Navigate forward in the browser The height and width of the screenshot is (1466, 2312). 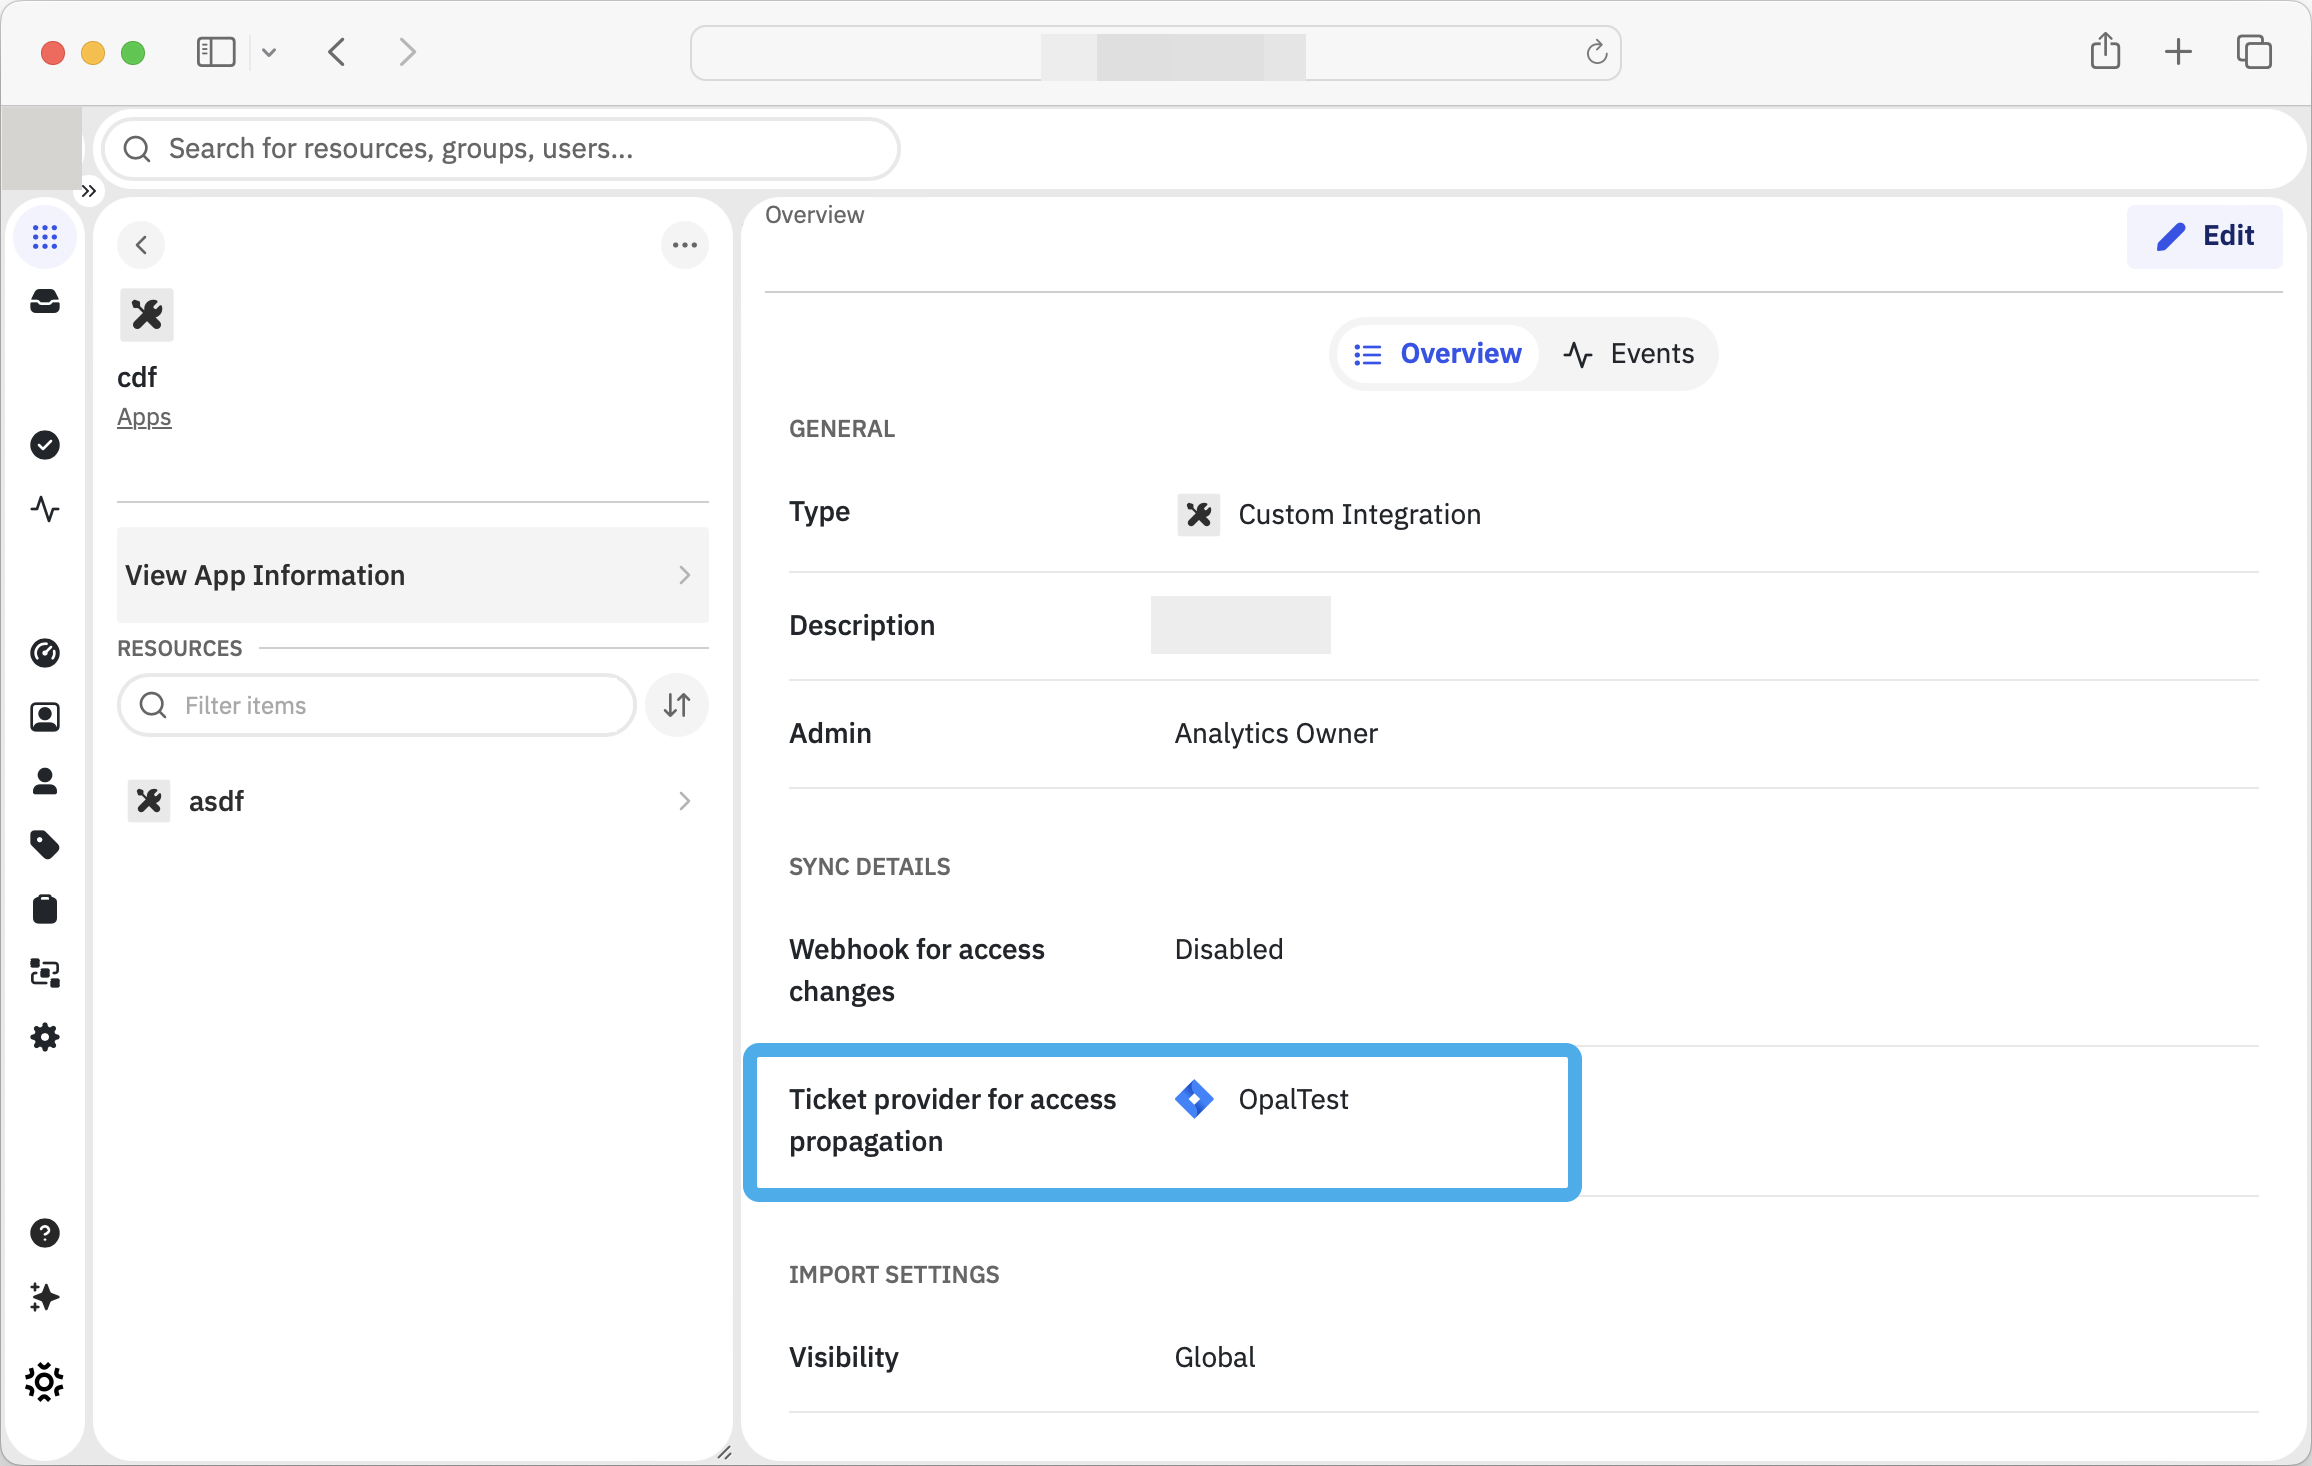point(407,52)
